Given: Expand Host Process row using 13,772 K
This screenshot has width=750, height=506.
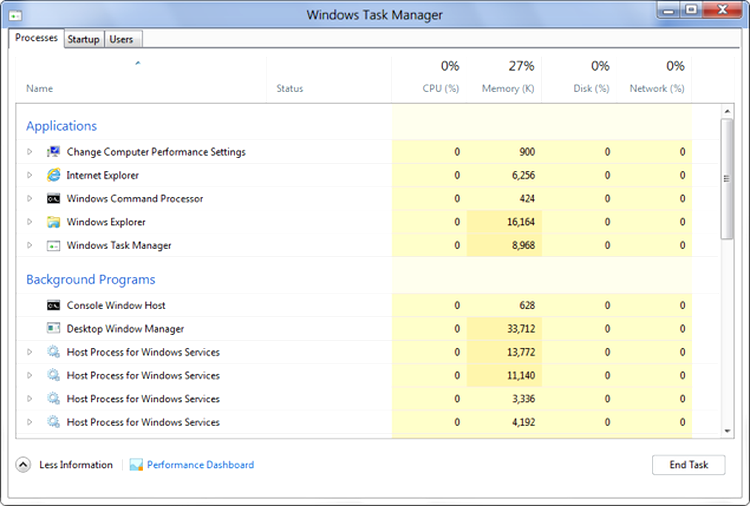Looking at the screenshot, I should click(x=30, y=352).
